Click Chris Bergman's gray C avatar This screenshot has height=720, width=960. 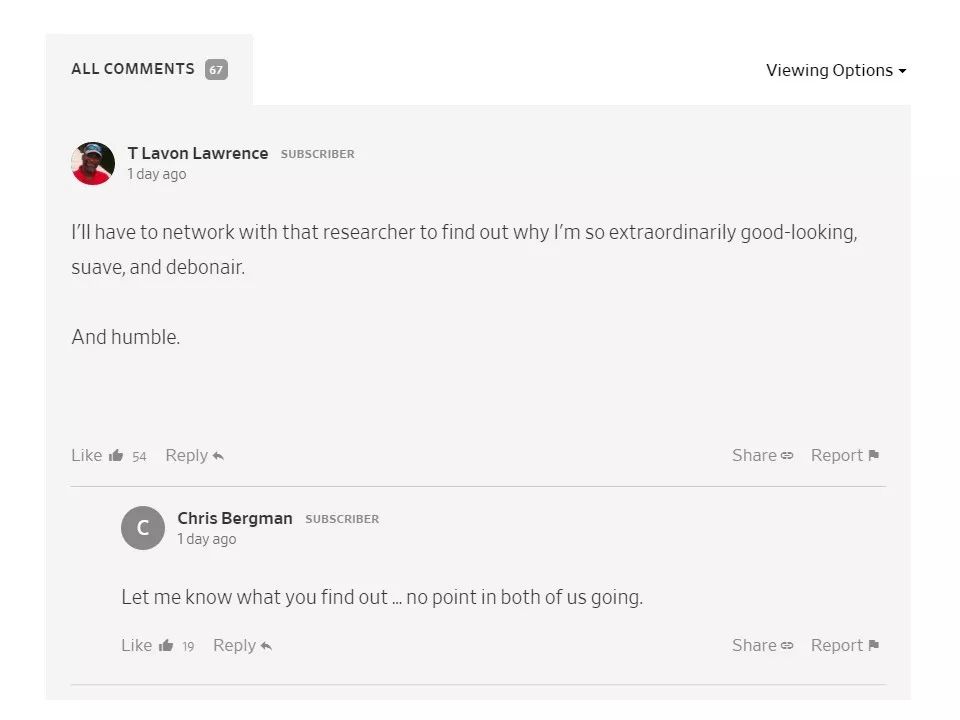coord(143,528)
